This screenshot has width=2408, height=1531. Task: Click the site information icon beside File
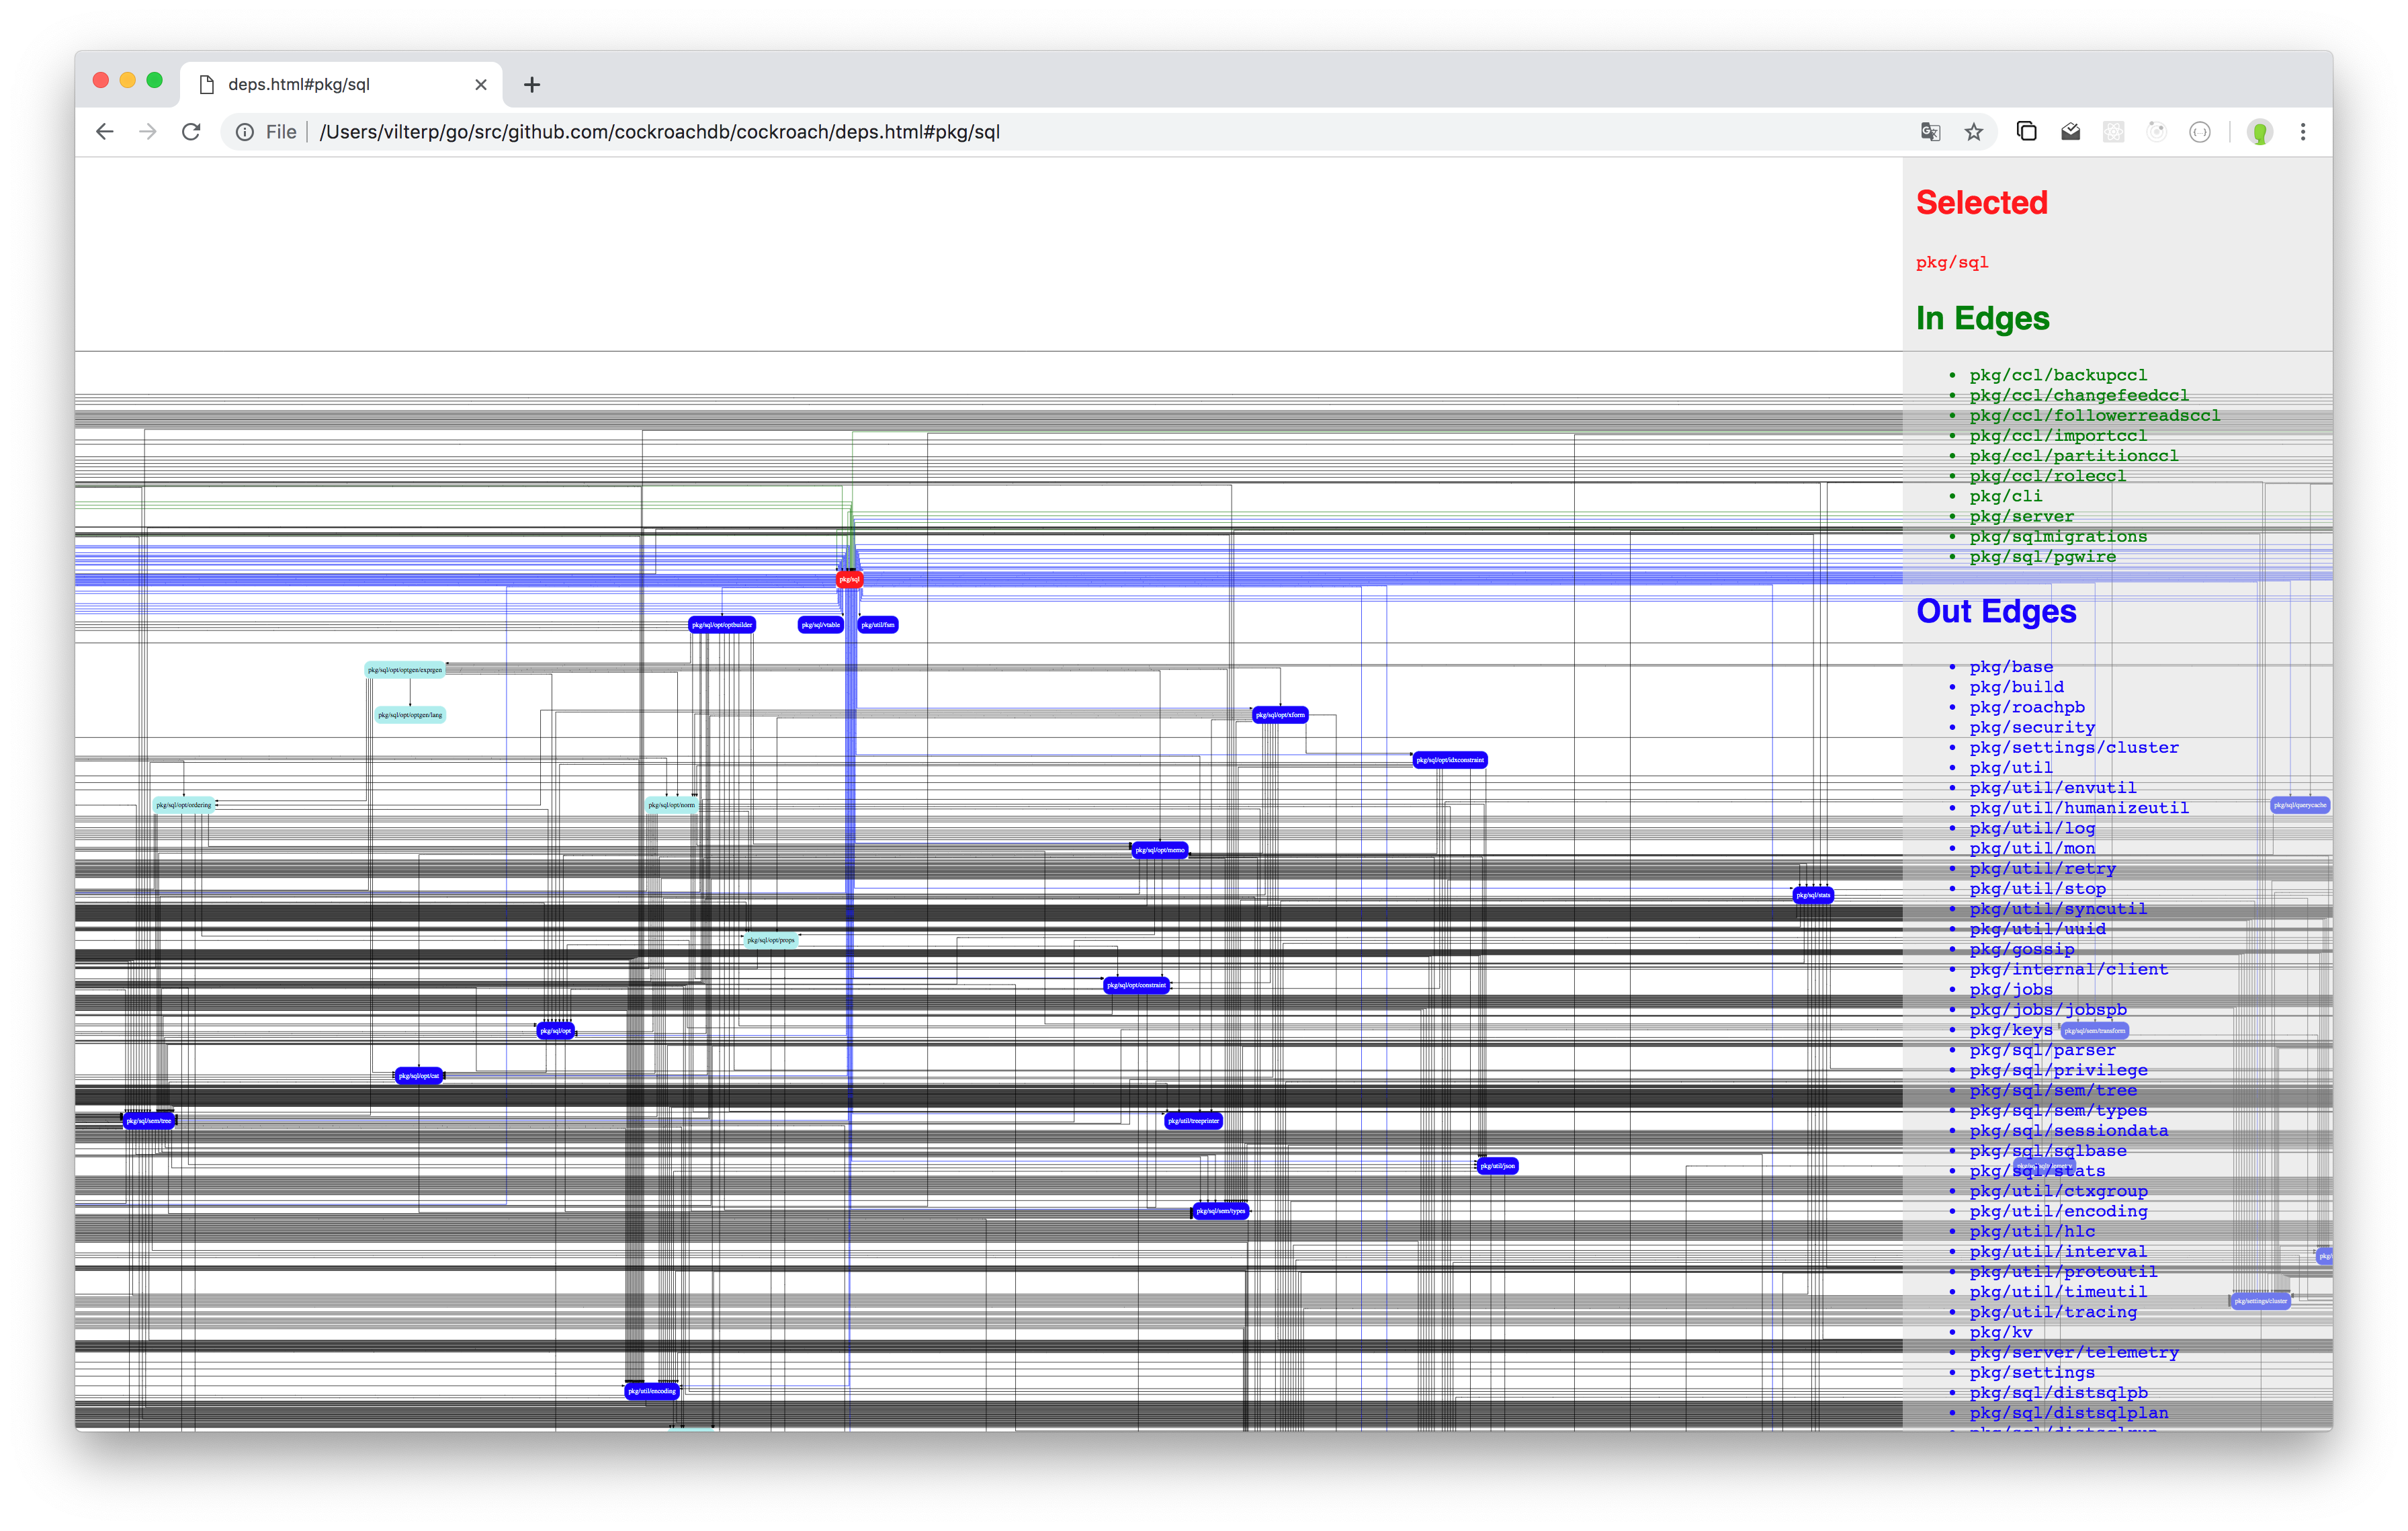tap(245, 132)
